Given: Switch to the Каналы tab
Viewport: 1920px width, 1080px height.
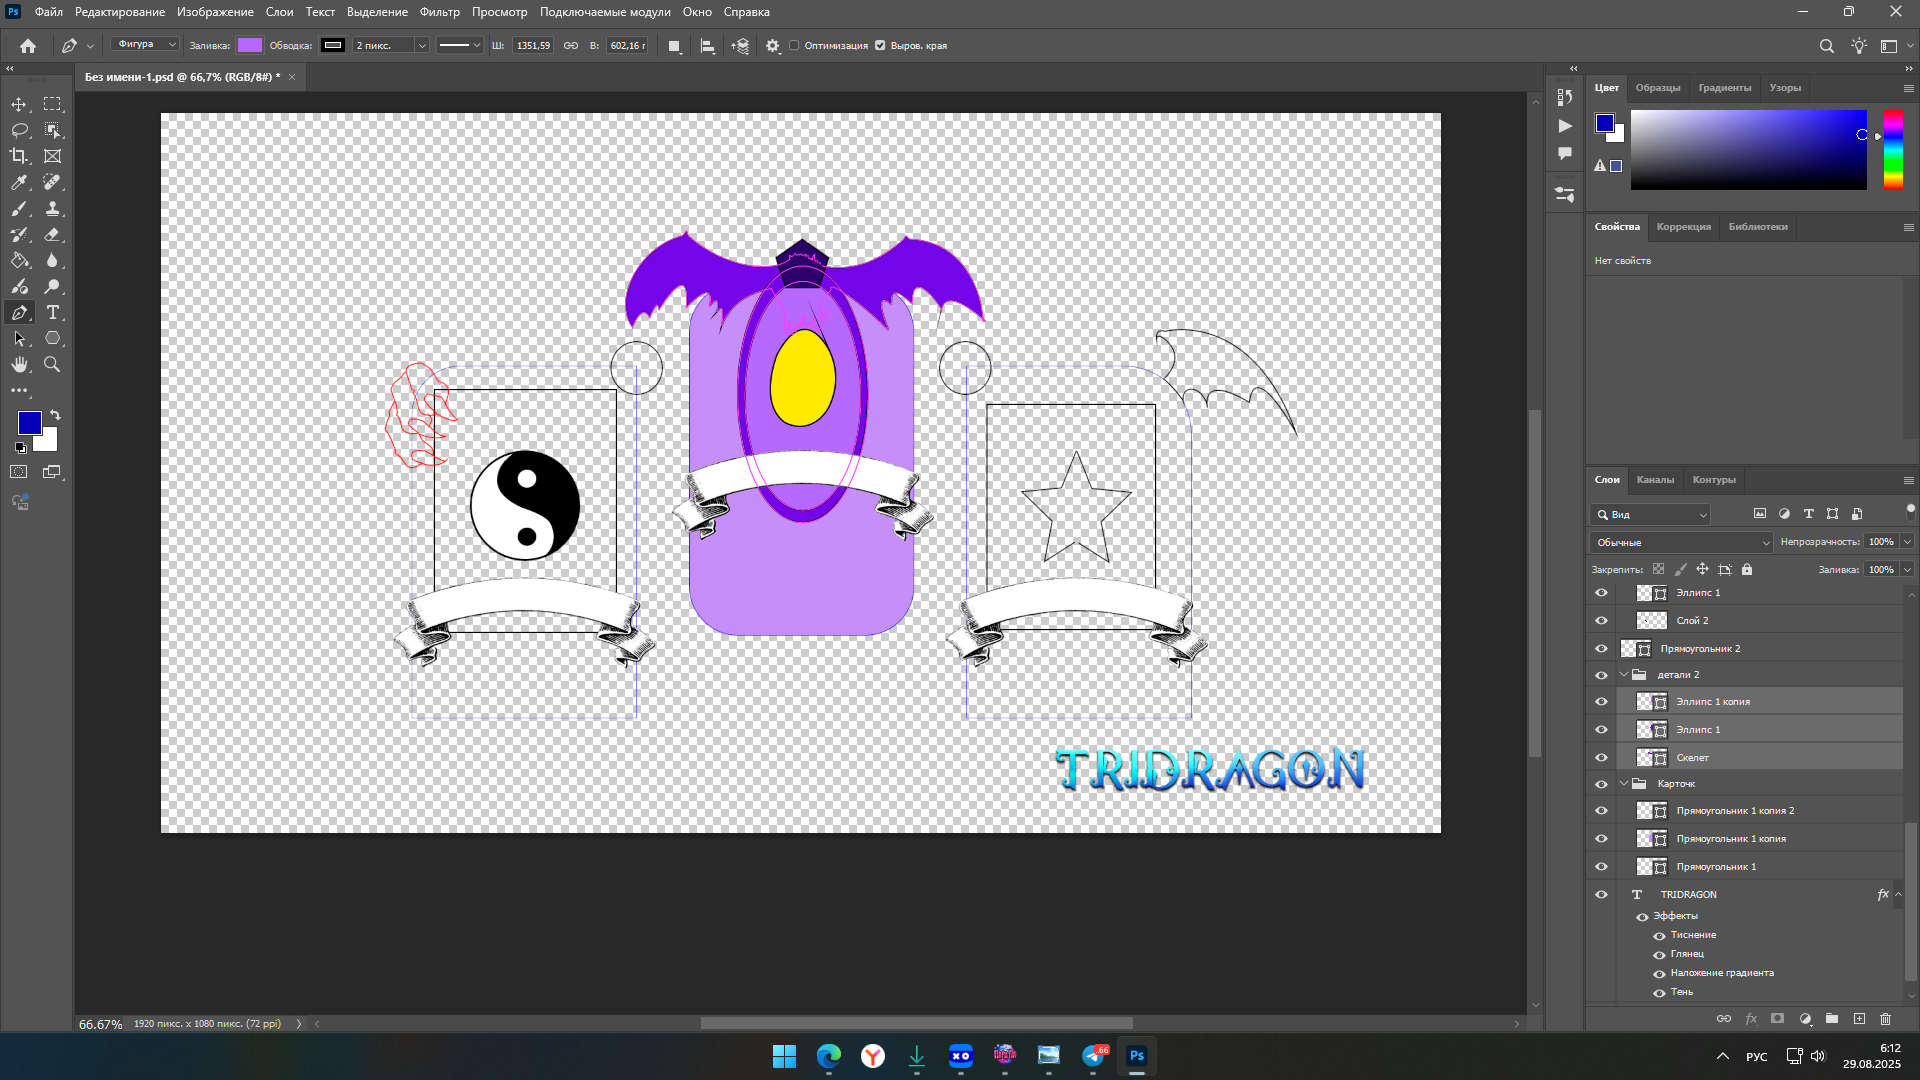Looking at the screenshot, I should (x=1655, y=480).
